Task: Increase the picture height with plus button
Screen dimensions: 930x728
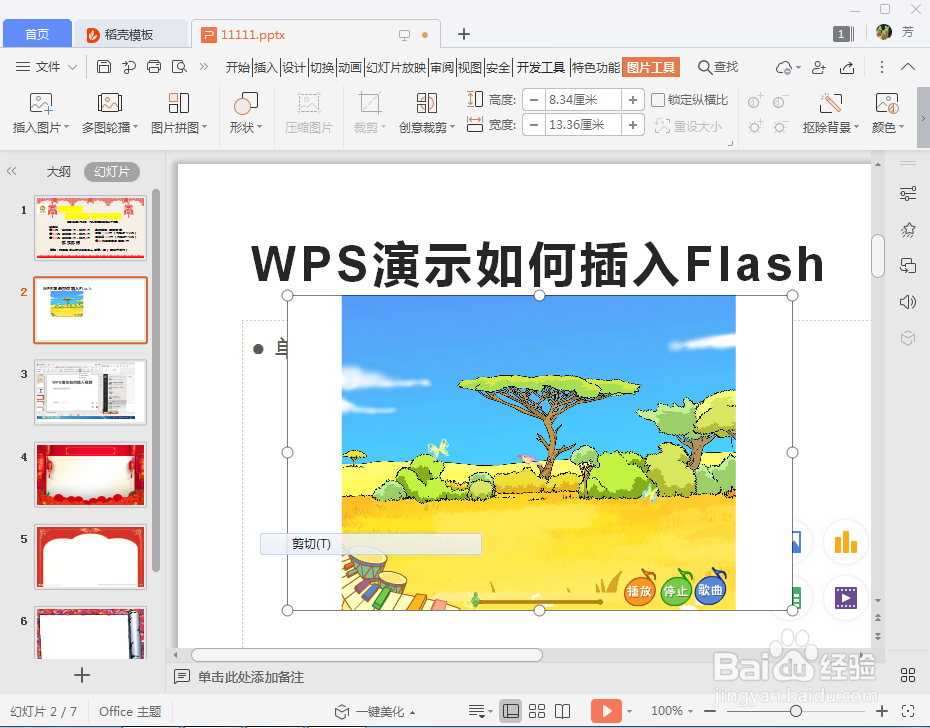Action: [x=633, y=100]
